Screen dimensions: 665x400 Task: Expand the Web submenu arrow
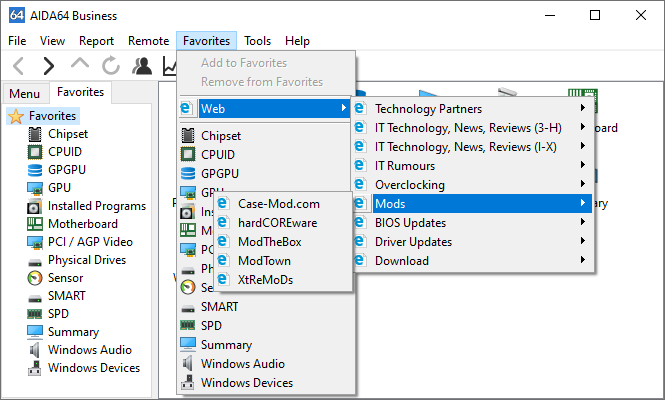point(344,108)
